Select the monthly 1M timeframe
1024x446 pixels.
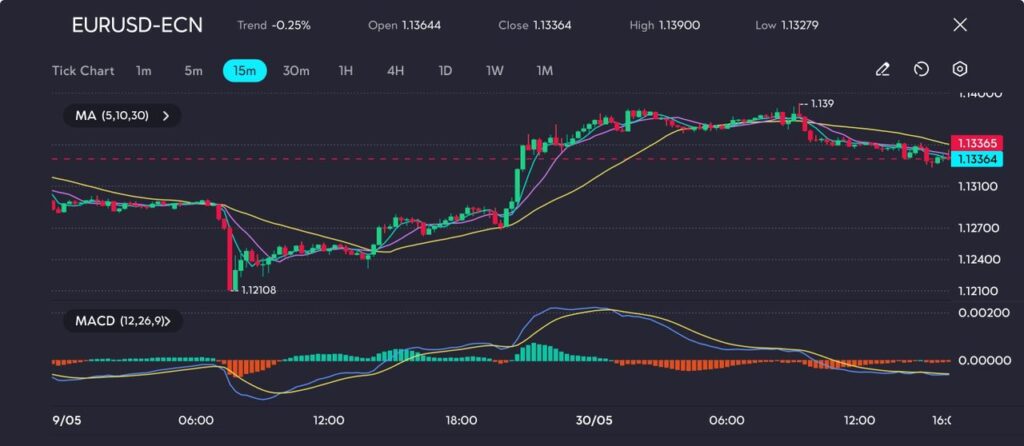(x=544, y=71)
